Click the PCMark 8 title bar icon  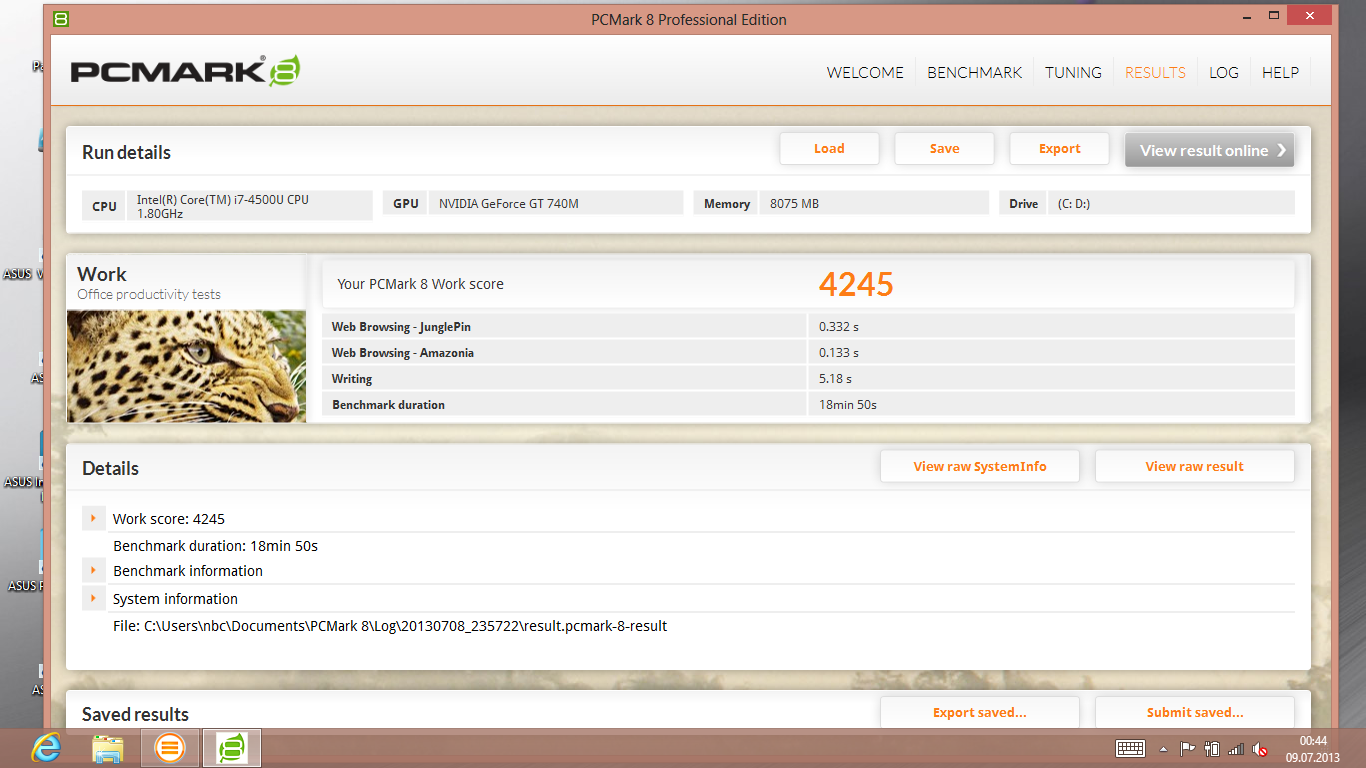tap(61, 19)
